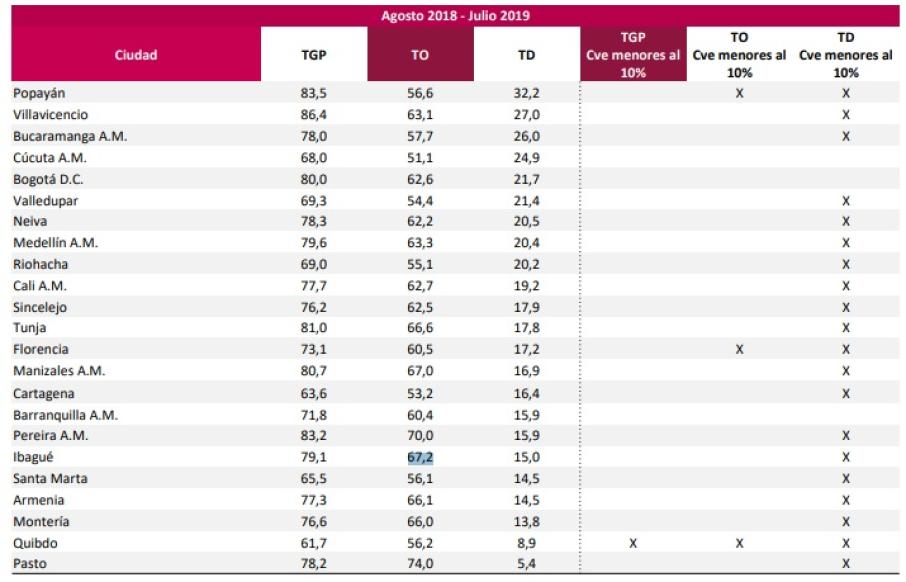Click the white TGP column header
The image size is (906, 582).
(313, 55)
